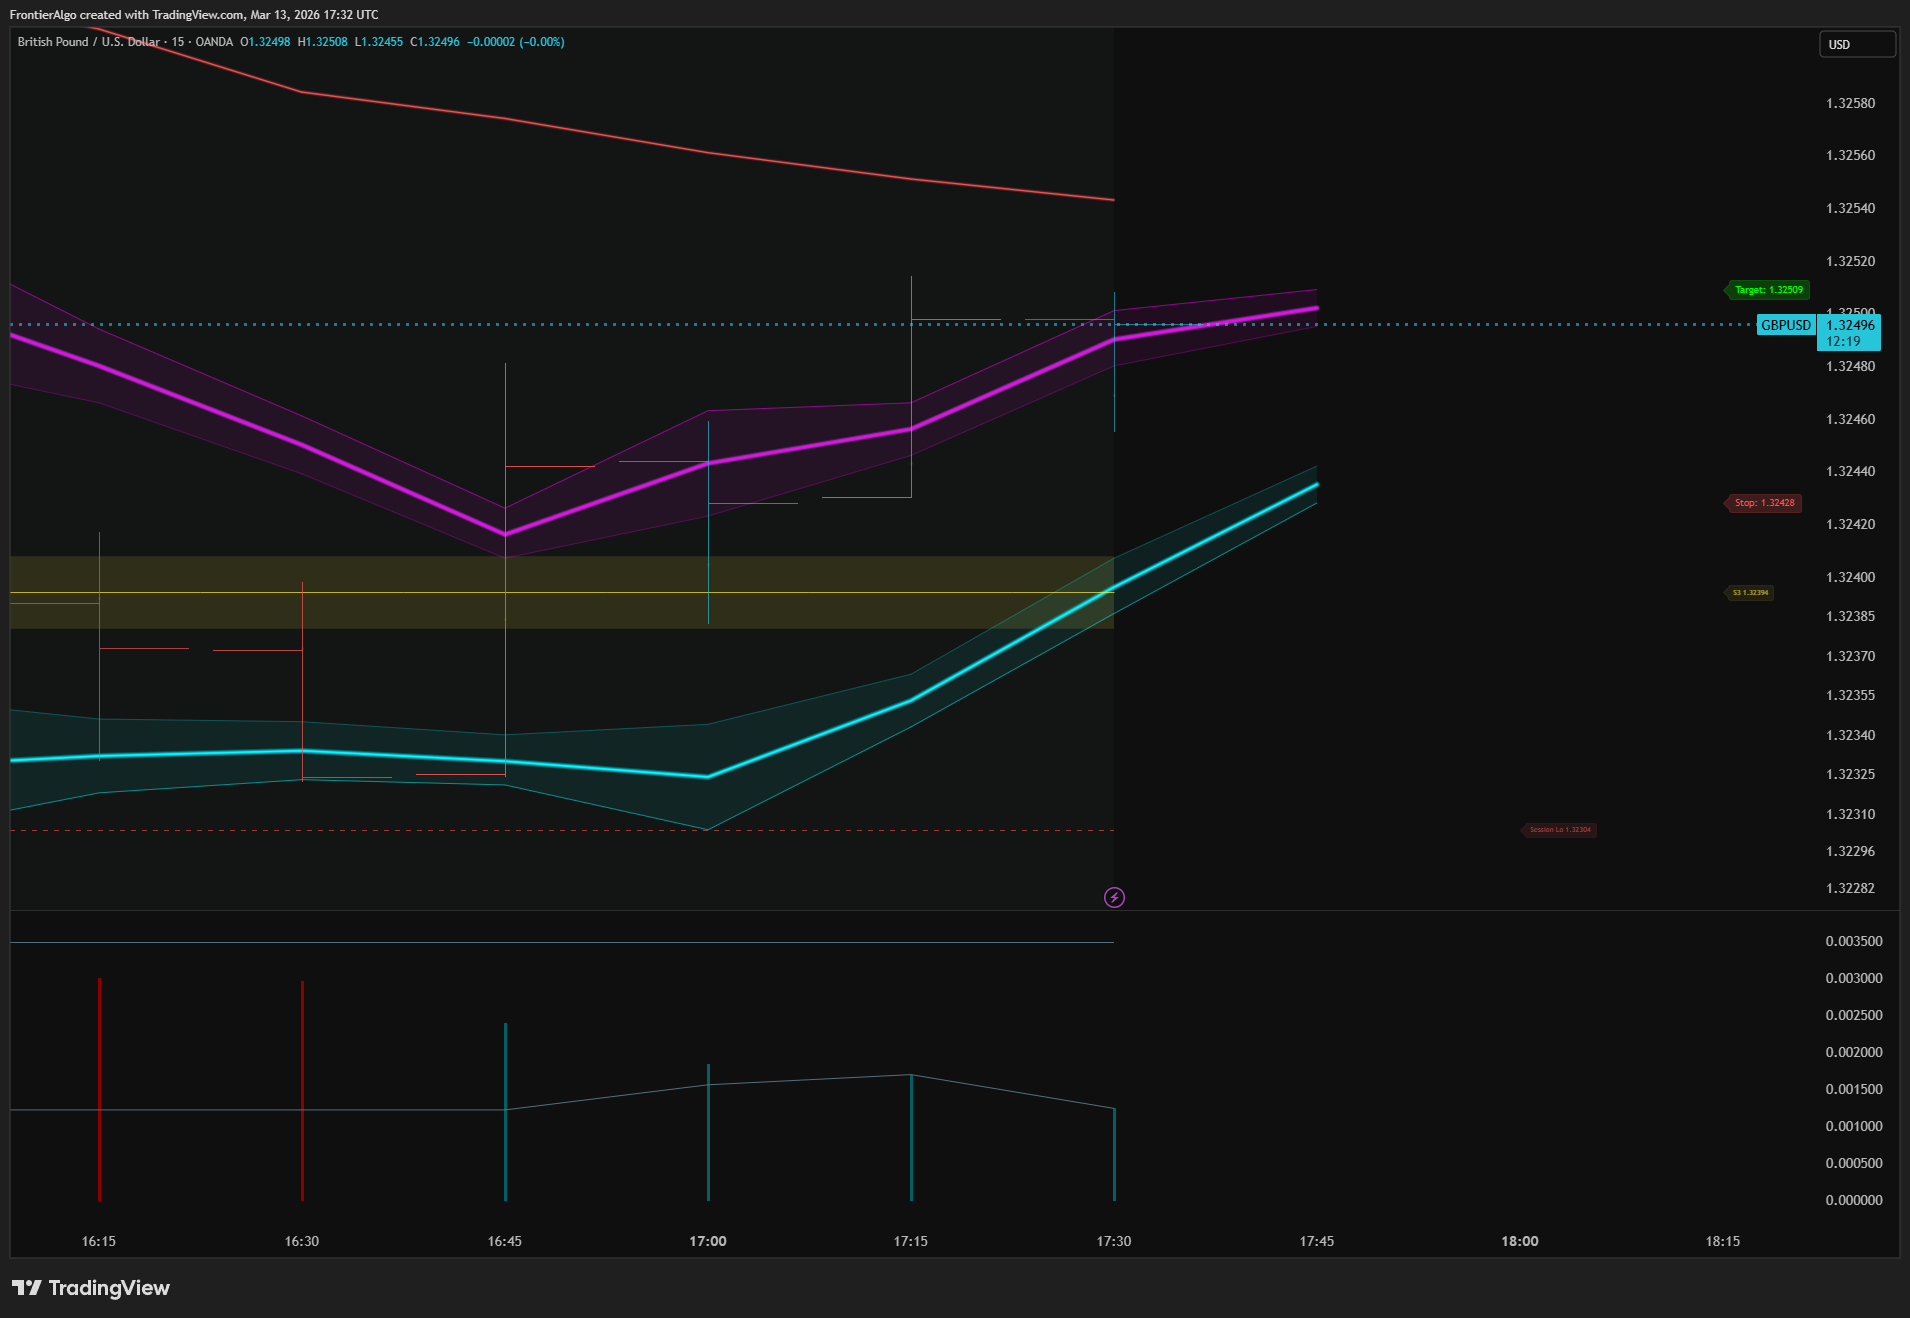Click the OANDA data source label
The image size is (1910, 1318).
click(x=214, y=42)
